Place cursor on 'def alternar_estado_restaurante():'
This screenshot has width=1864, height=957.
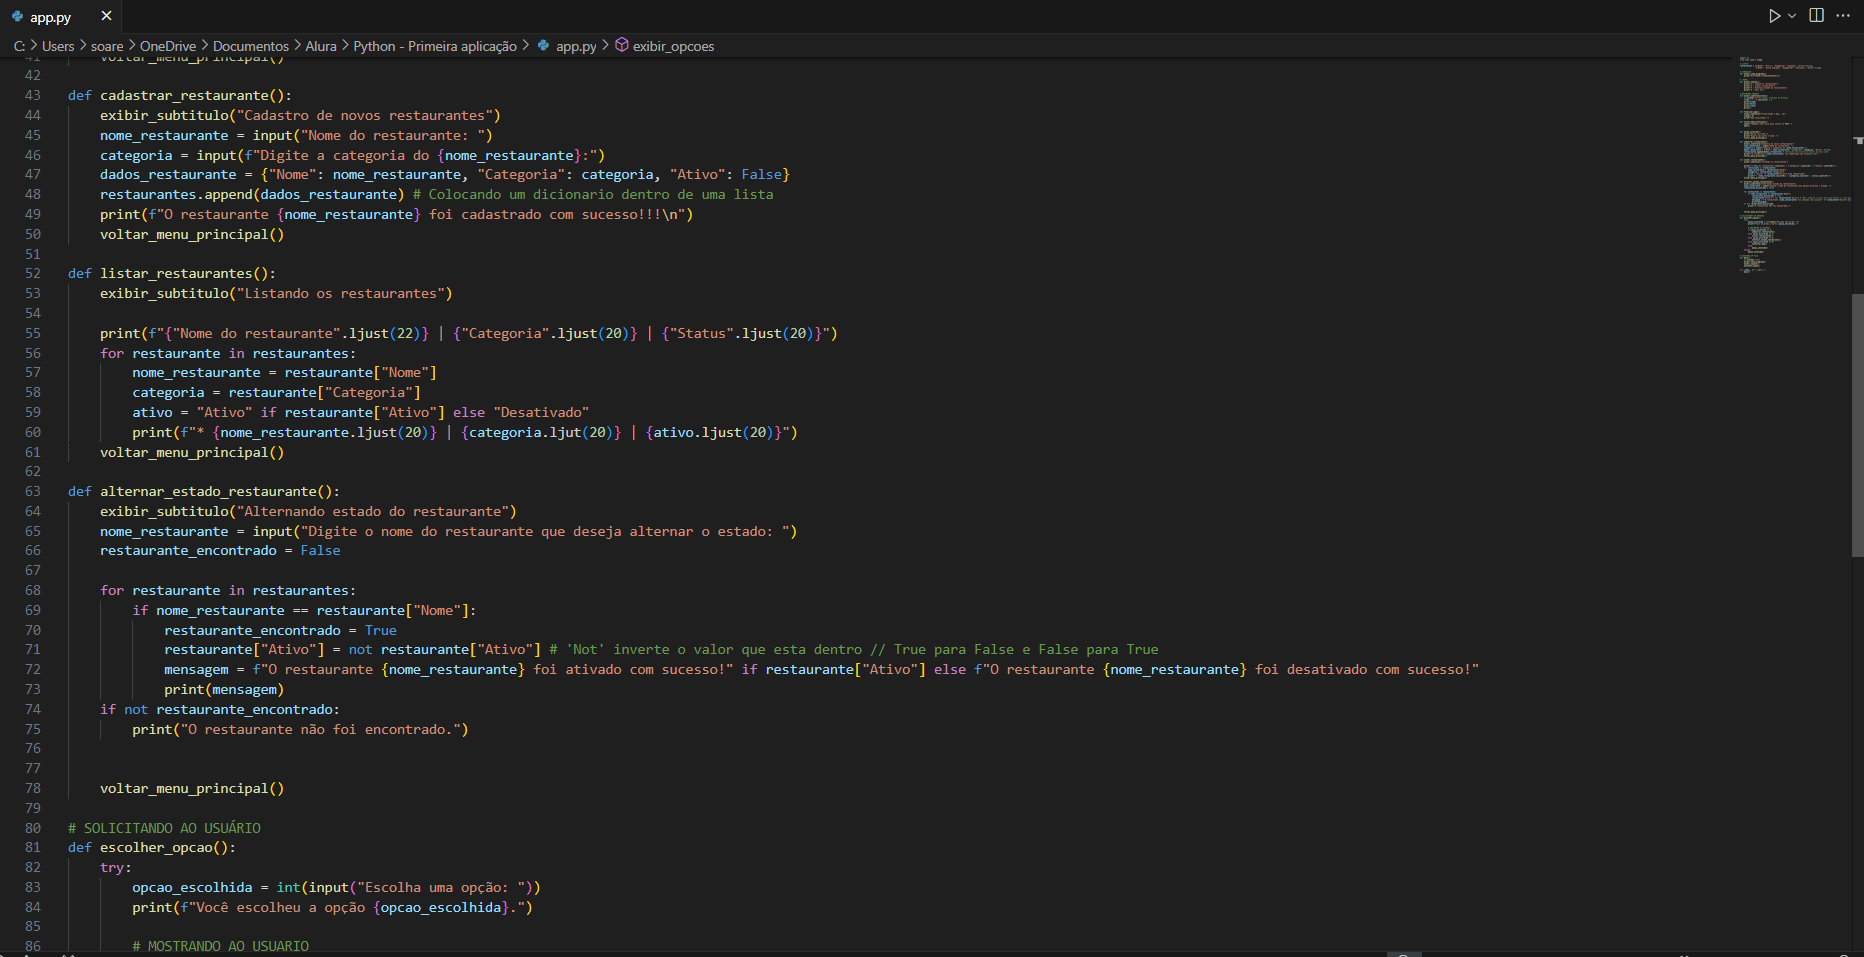204,491
